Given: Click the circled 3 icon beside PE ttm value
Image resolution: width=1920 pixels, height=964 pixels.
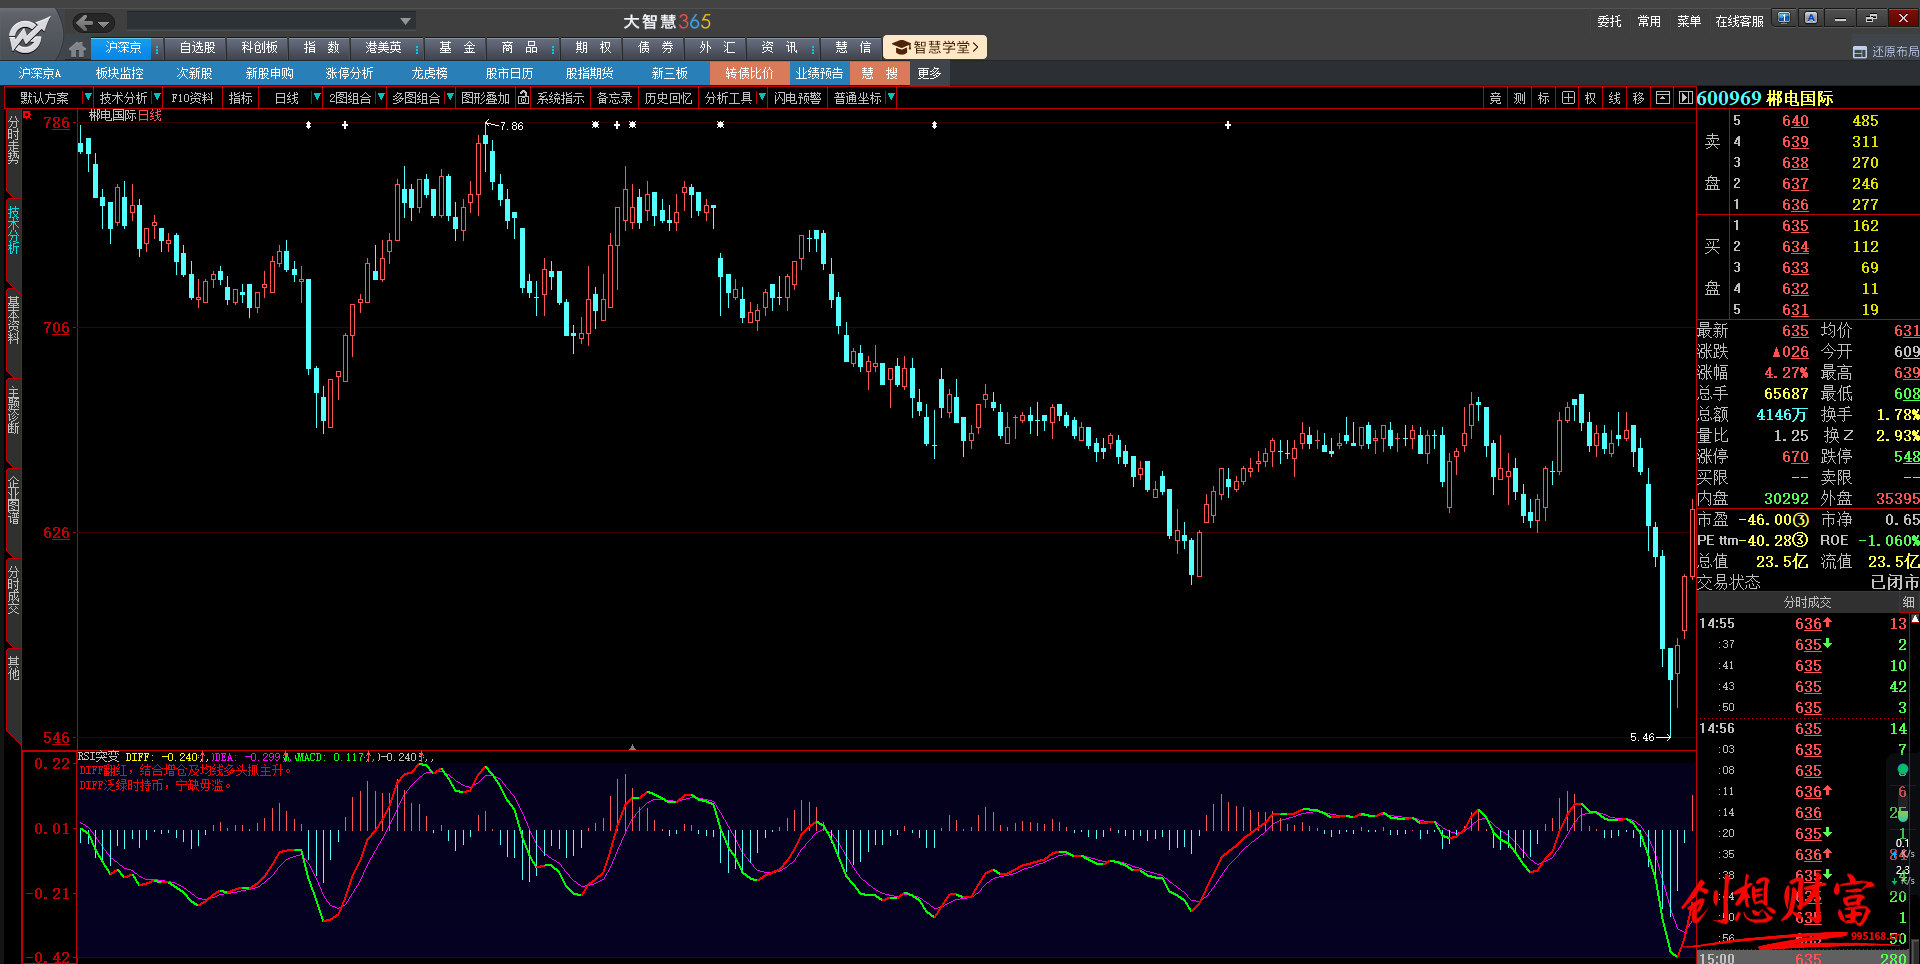Looking at the screenshot, I should [1801, 540].
